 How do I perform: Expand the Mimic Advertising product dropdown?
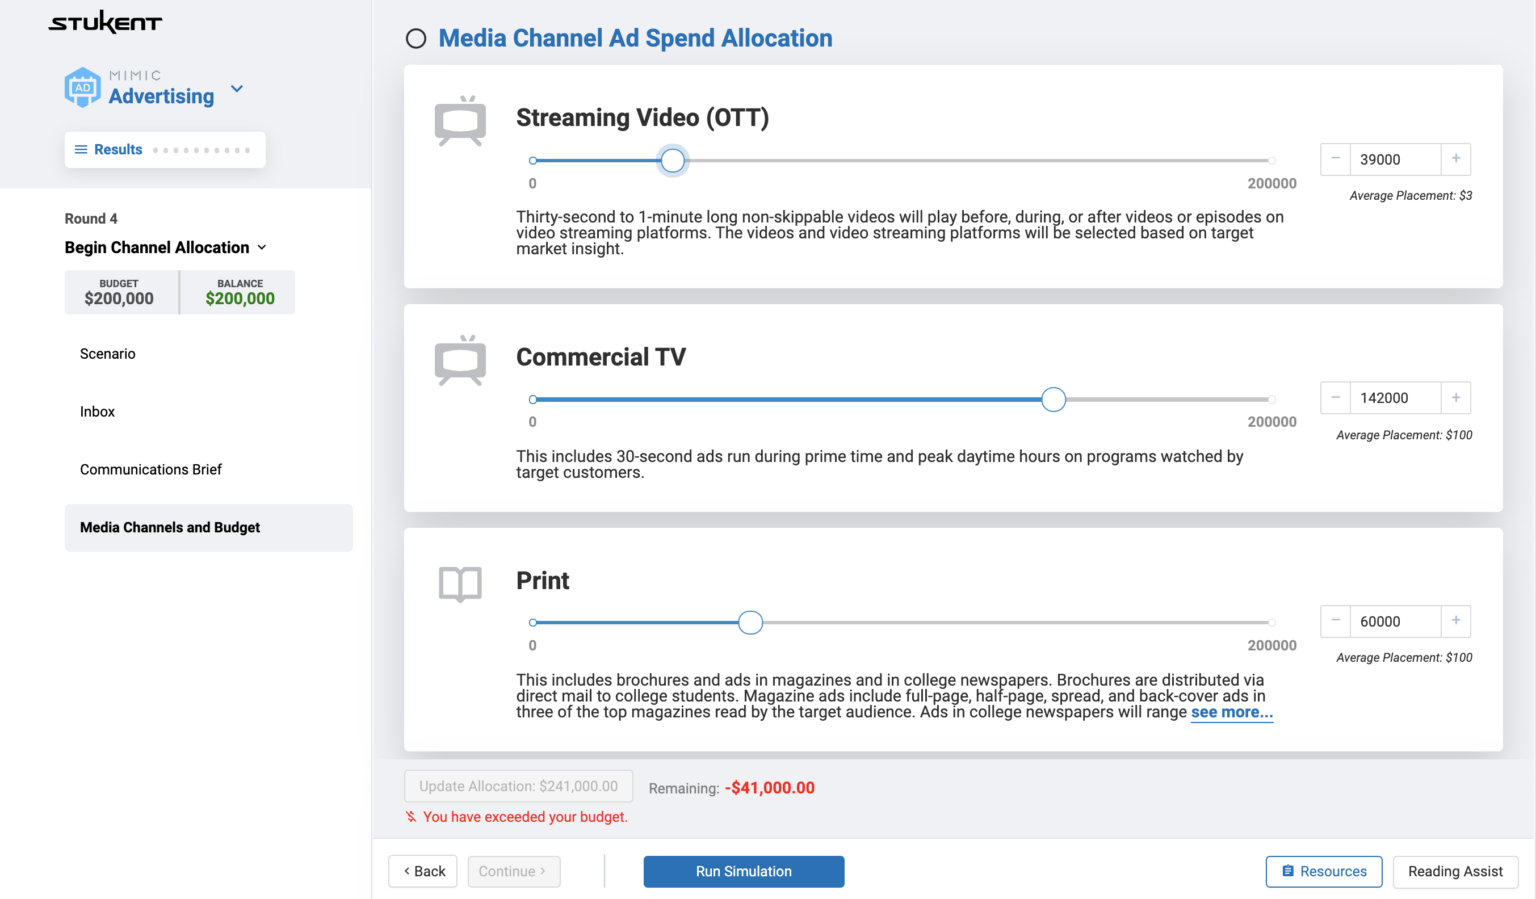[x=237, y=89]
